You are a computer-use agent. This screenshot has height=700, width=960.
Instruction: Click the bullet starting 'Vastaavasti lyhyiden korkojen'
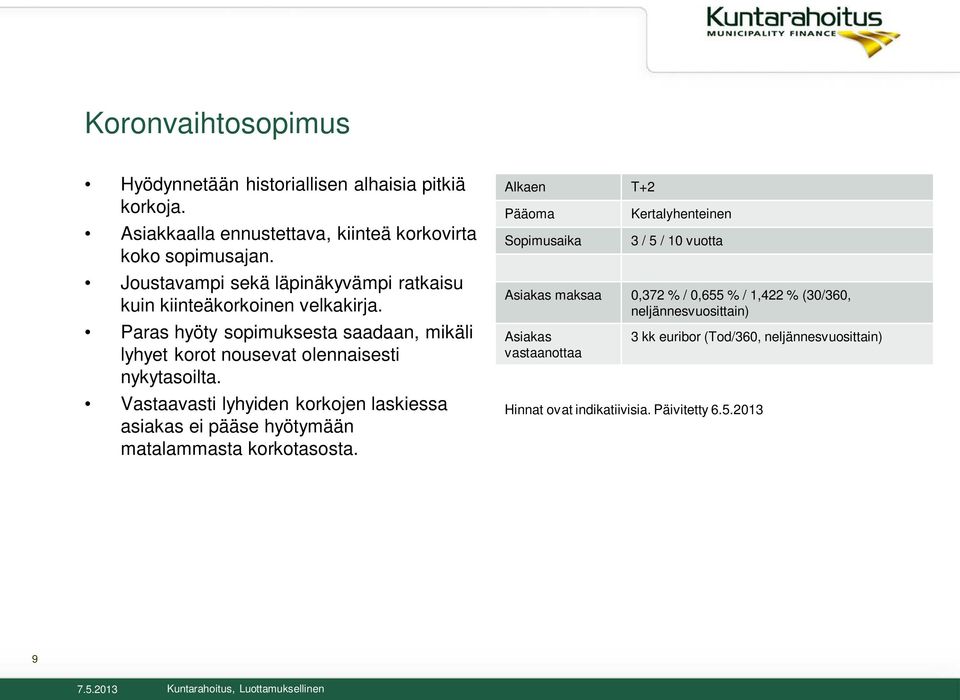(283, 426)
